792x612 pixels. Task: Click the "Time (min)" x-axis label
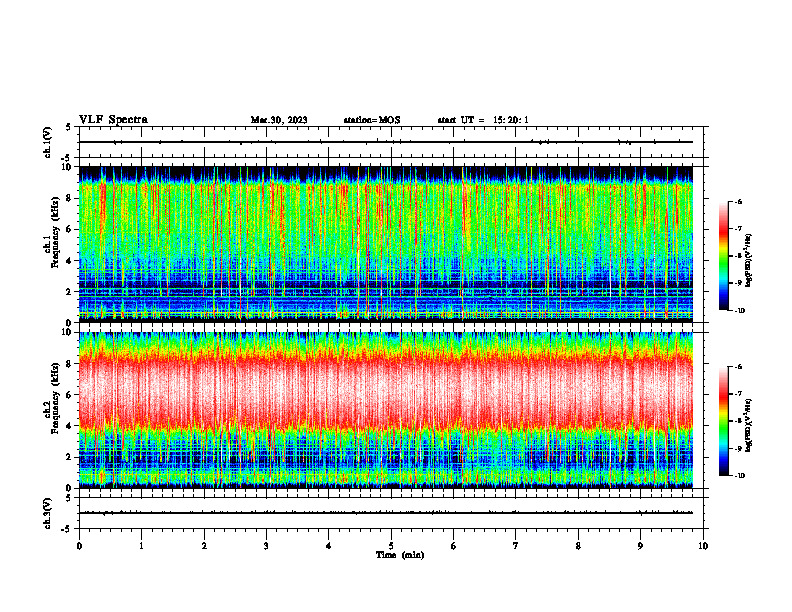[x=400, y=555]
